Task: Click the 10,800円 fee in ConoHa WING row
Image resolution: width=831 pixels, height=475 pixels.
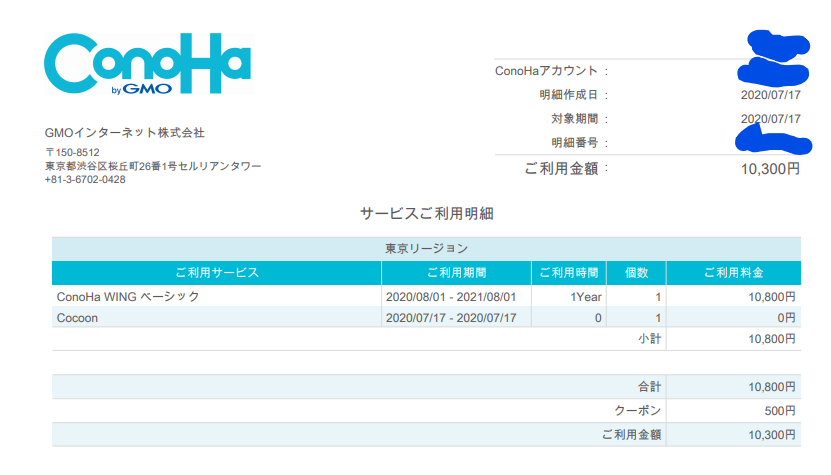Action: [772, 297]
